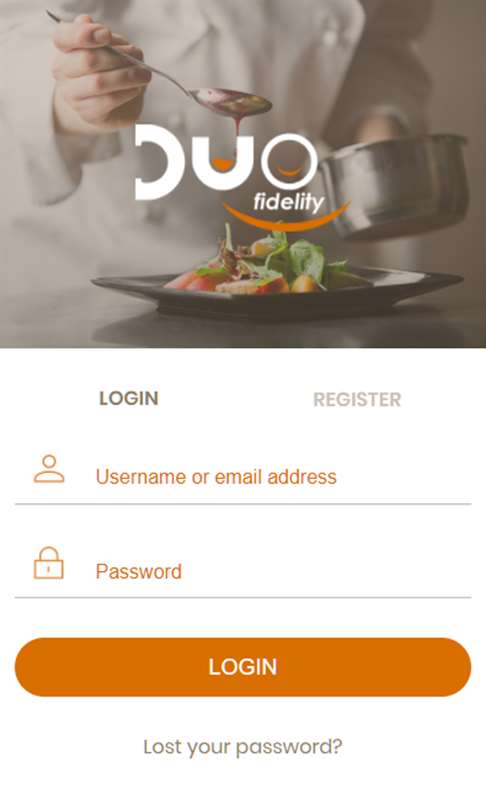
Task: Click the user profile icon beside username
Action: pos(49,469)
